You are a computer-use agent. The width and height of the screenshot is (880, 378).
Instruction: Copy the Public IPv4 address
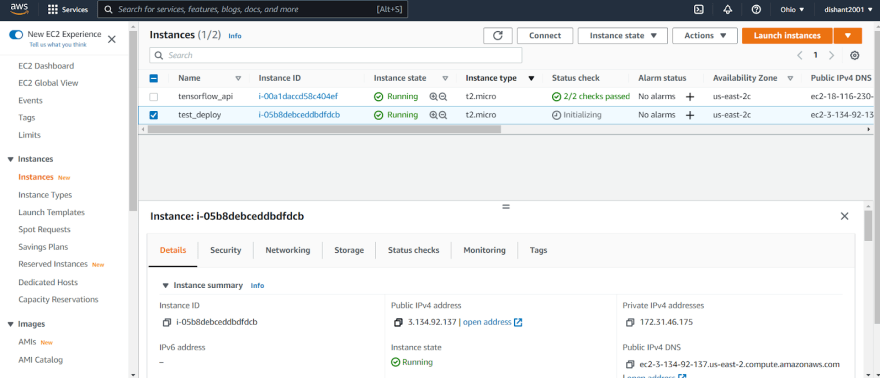tap(398, 322)
